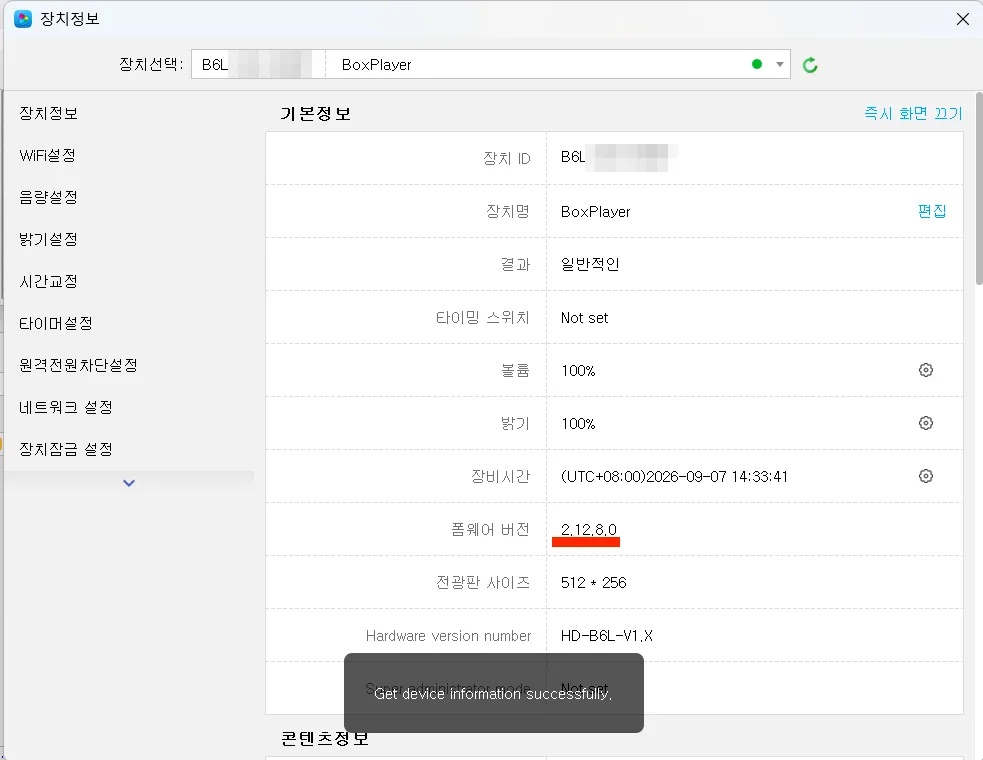
Task: Click the 100% value in 밝기 row
Action: (578, 424)
